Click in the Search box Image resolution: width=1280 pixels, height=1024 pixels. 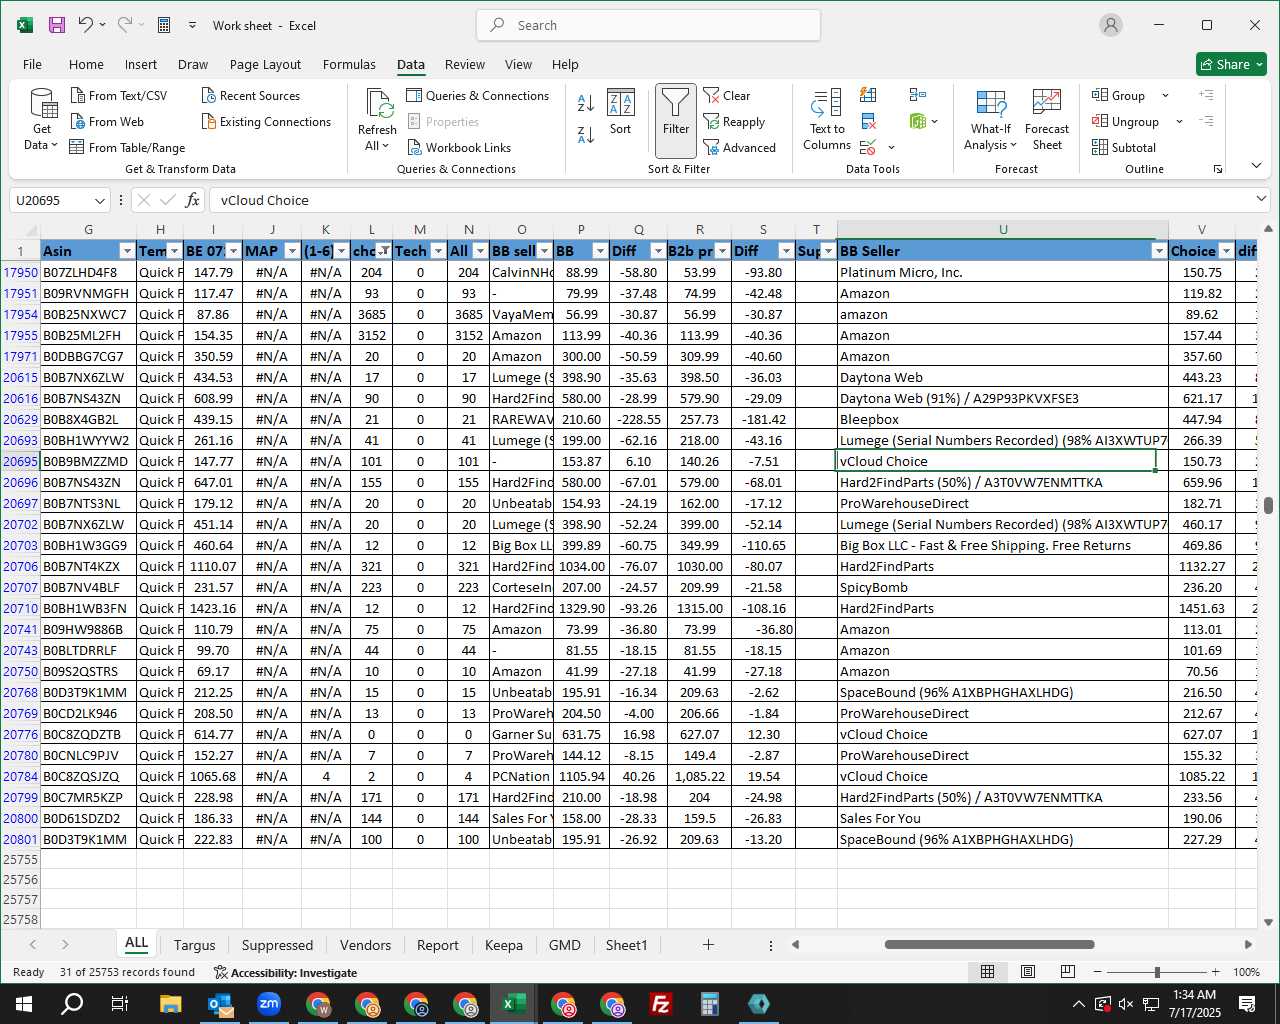tap(648, 25)
